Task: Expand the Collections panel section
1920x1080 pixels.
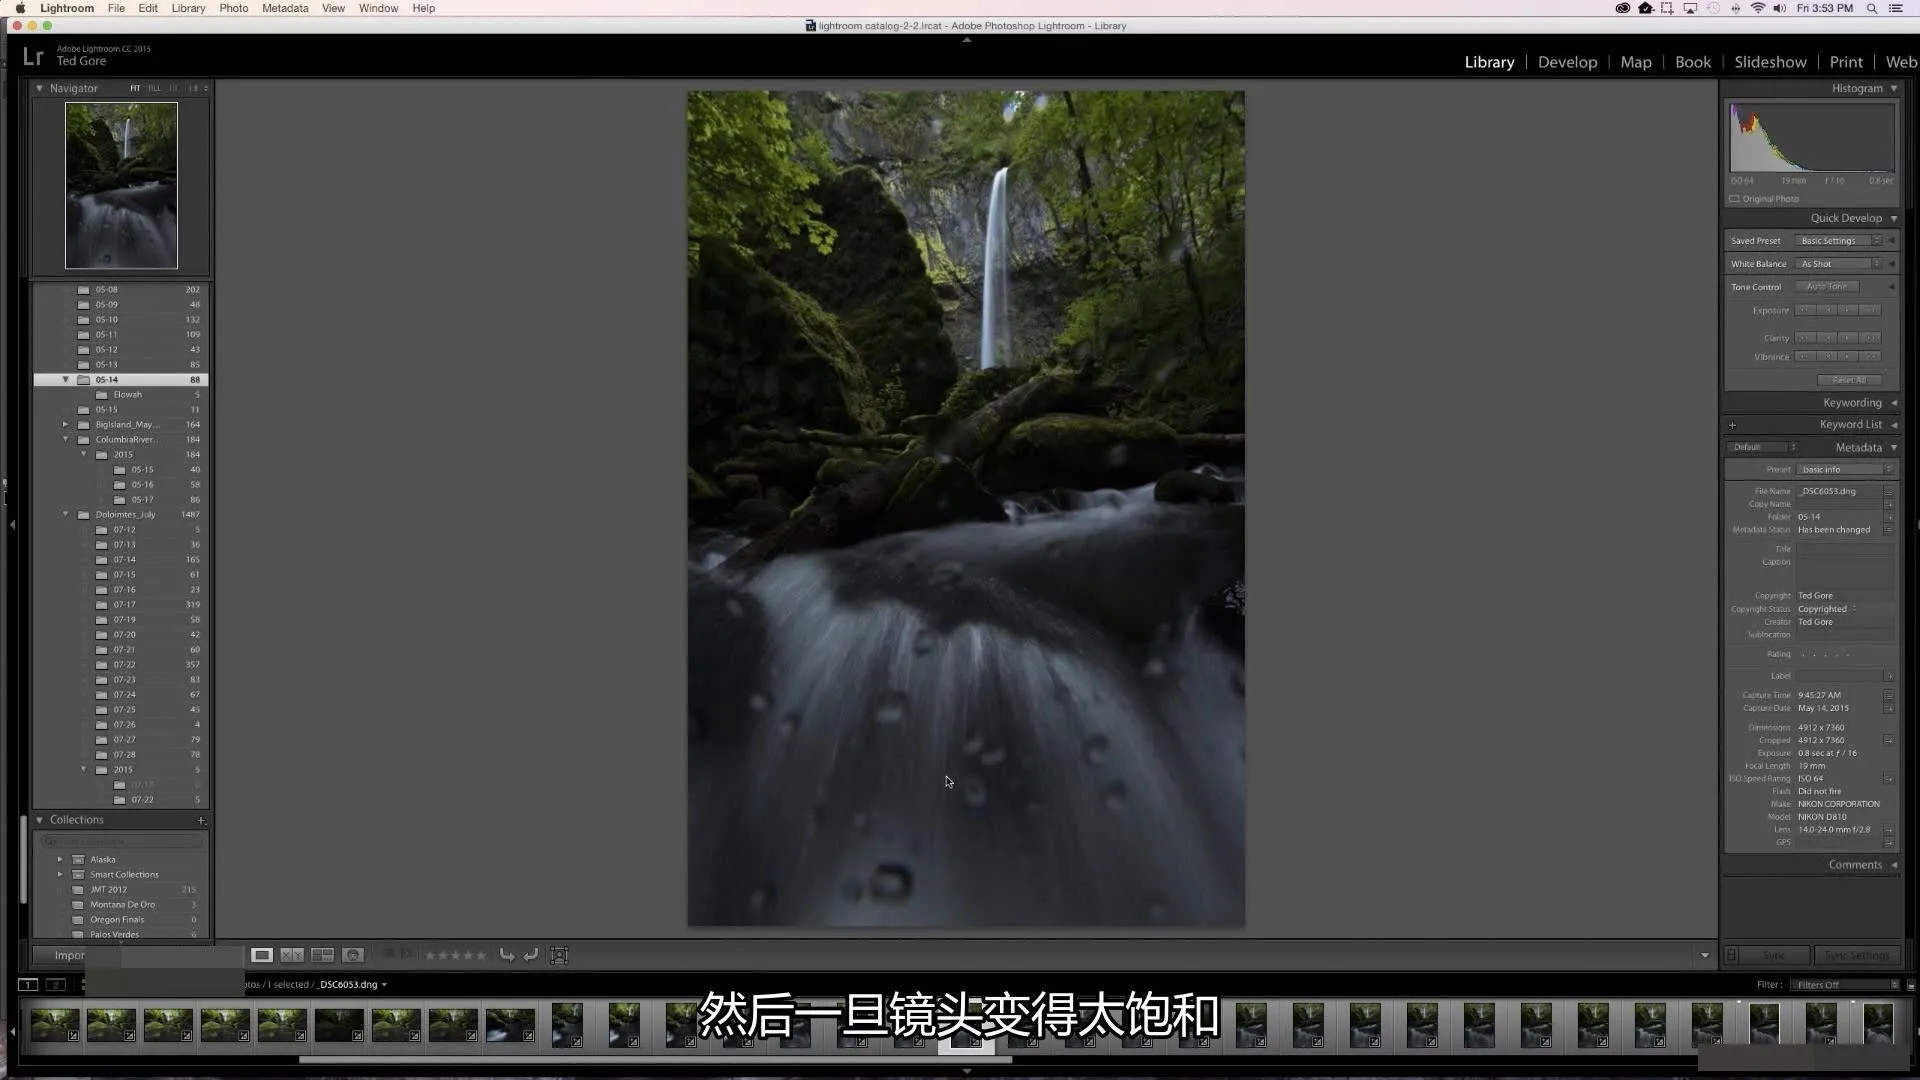Action: point(40,819)
